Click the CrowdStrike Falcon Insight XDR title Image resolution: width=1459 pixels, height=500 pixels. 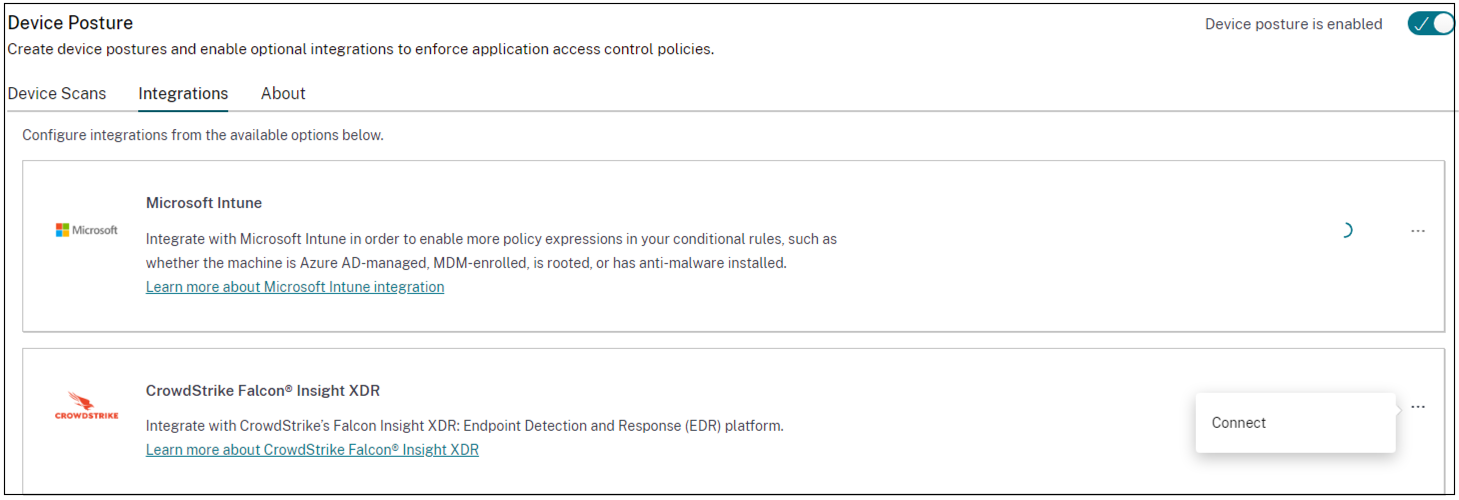263,391
